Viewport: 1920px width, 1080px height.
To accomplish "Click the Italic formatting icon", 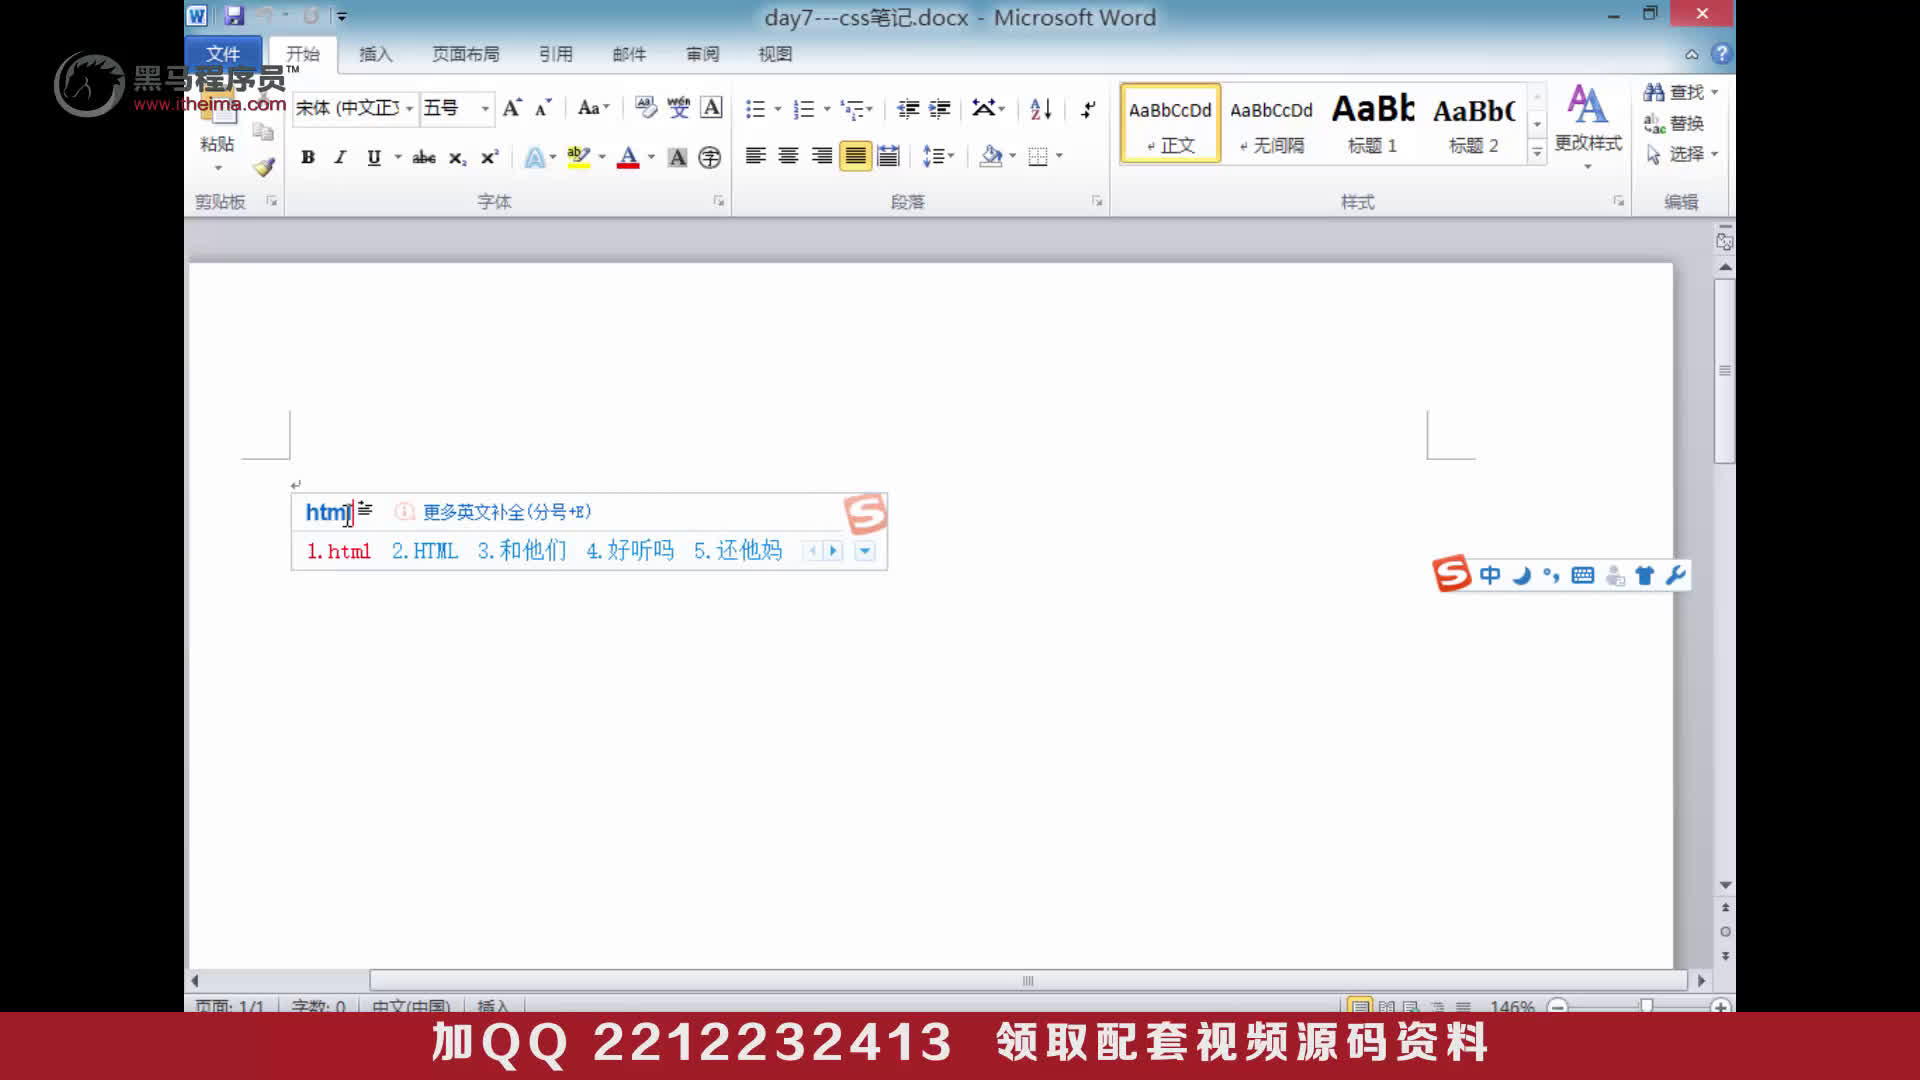I will coord(340,157).
